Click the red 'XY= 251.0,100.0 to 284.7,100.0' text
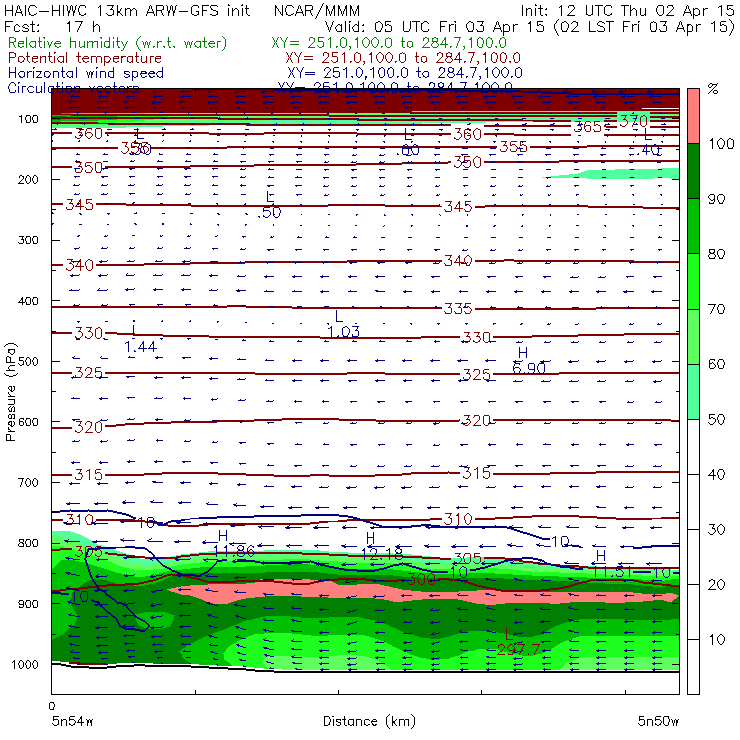Viewport: 740px width, 740px height. [403, 58]
